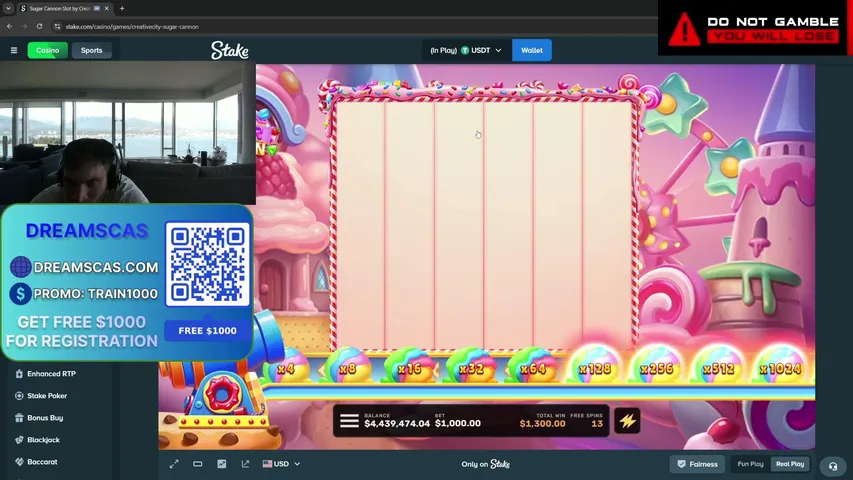853x480 pixels.
Task: Open Baccarat in sidebar
Action: [x=42, y=461]
